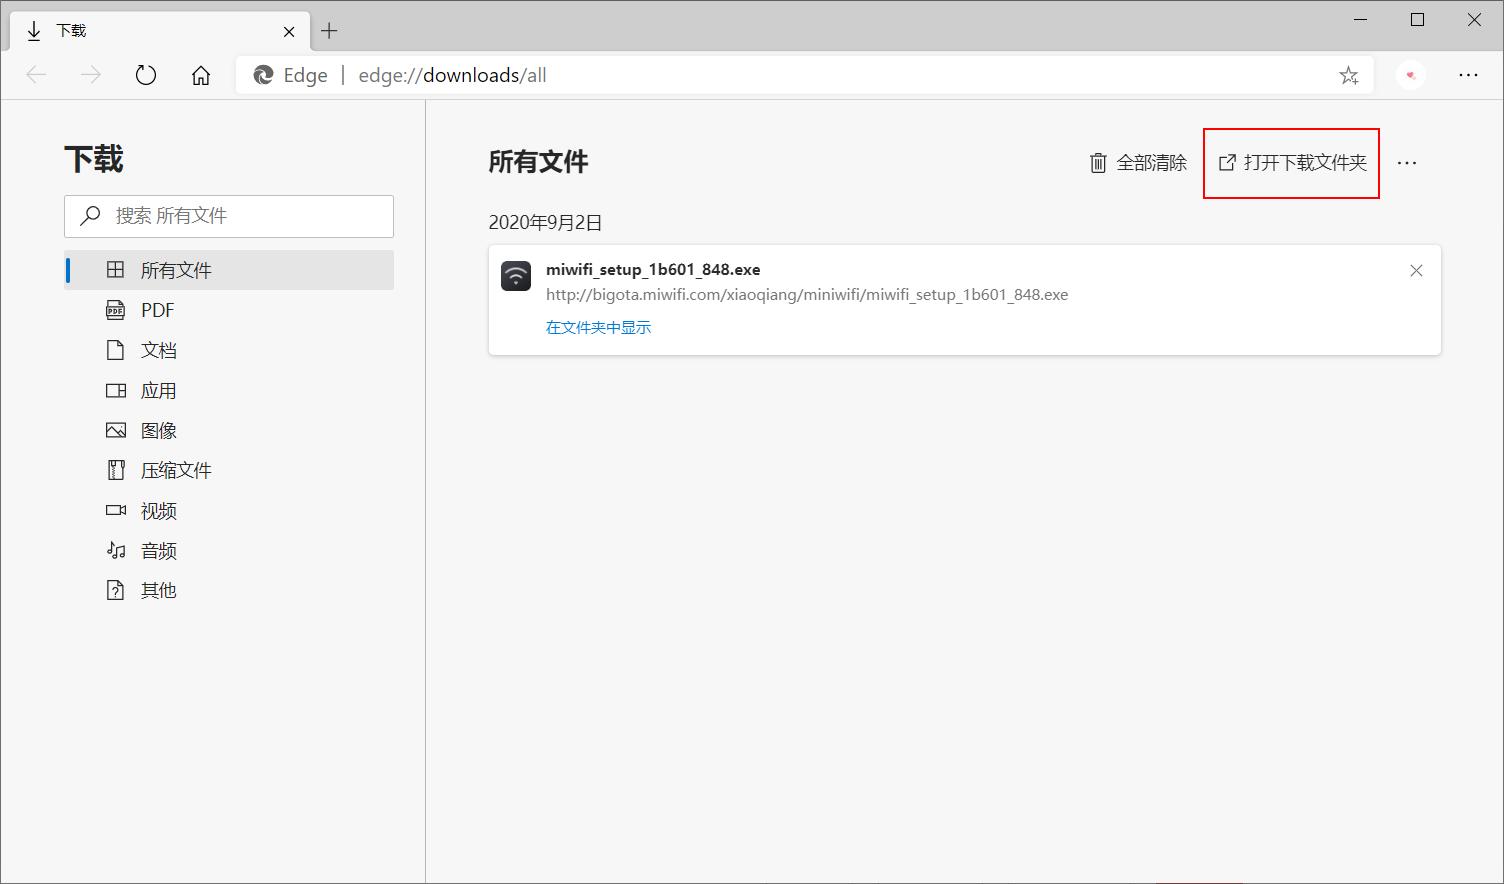Open the 应用 (Apps) downloads category

point(157,390)
